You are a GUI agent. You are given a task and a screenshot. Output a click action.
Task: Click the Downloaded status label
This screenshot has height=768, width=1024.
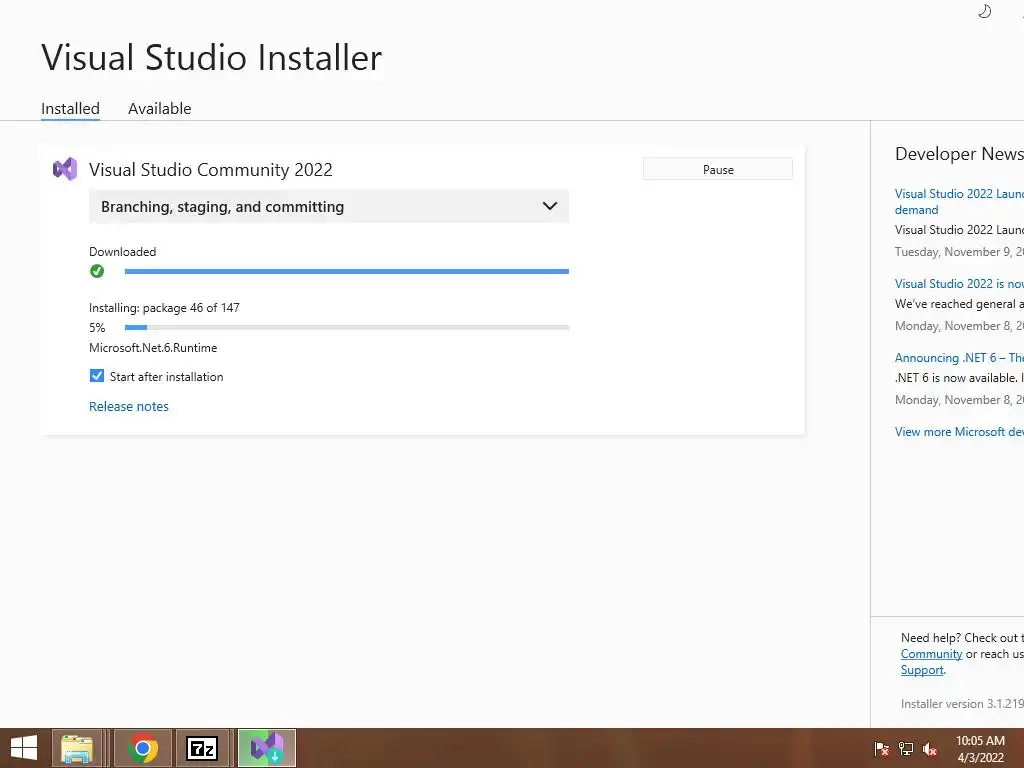(123, 251)
